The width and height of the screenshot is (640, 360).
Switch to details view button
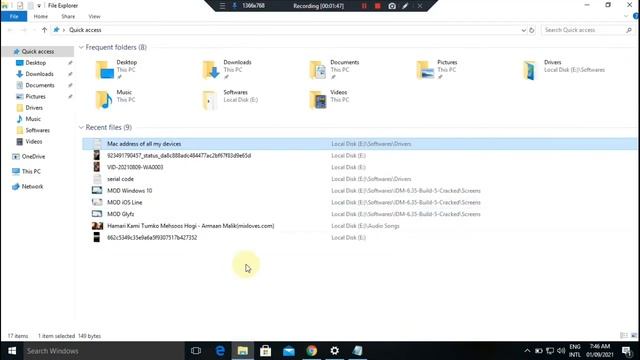pos(624,336)
